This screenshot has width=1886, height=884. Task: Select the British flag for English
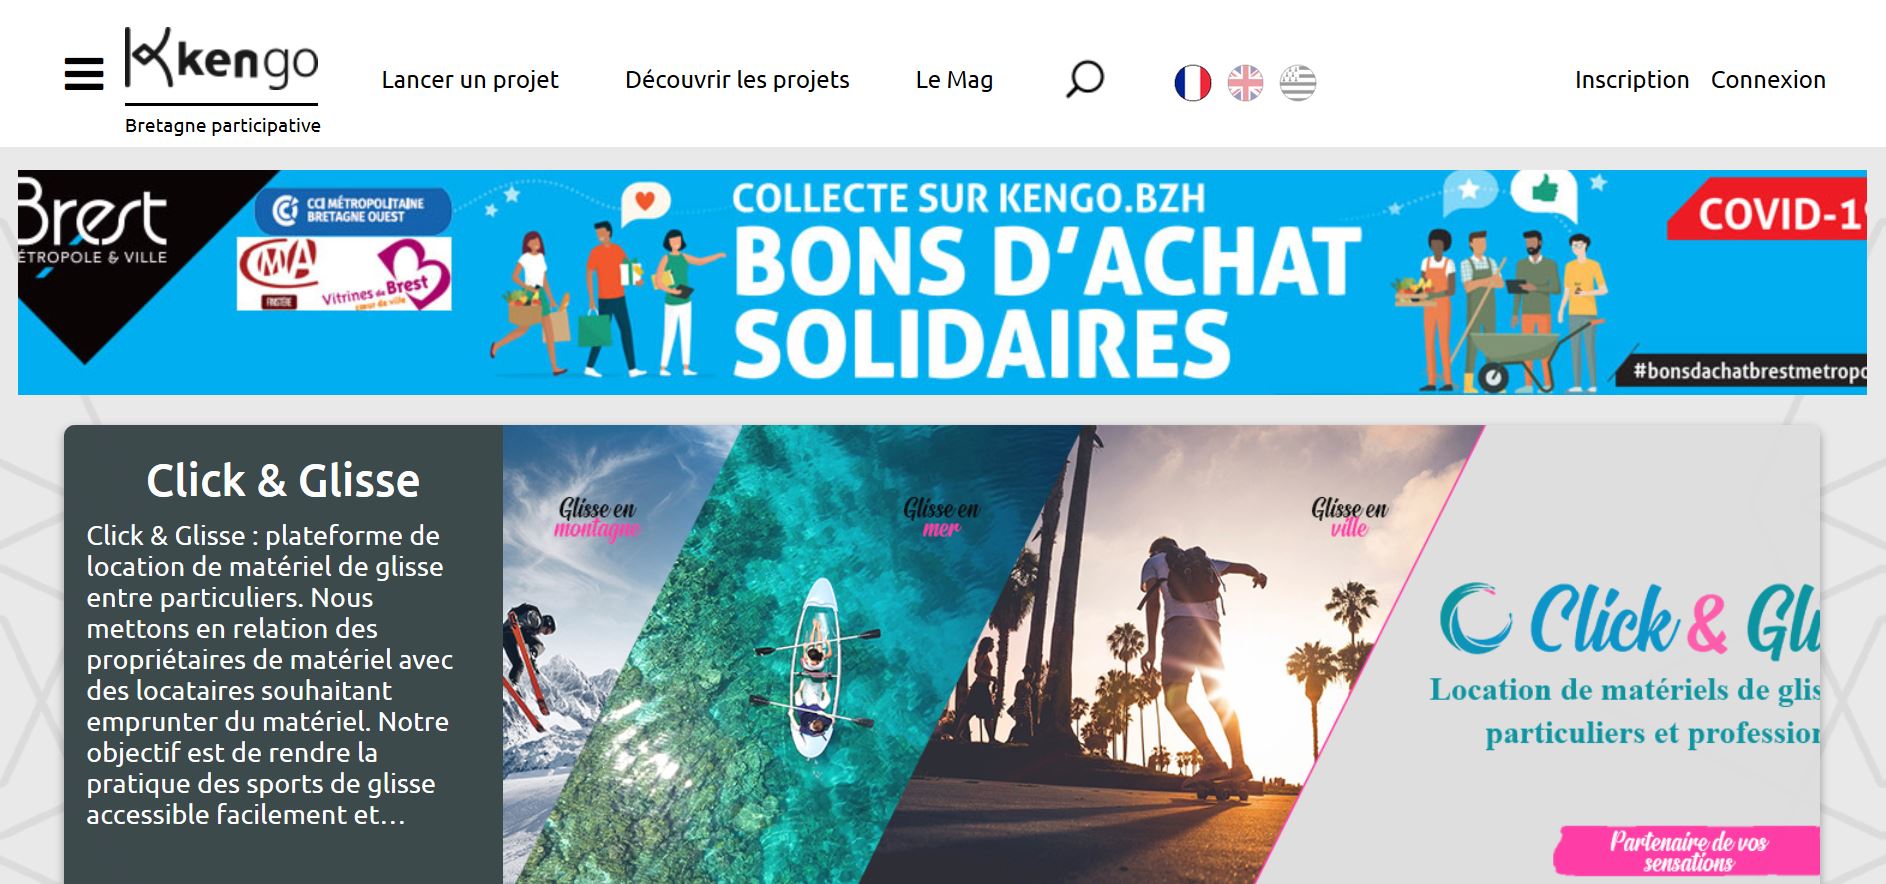point(1245,83)
